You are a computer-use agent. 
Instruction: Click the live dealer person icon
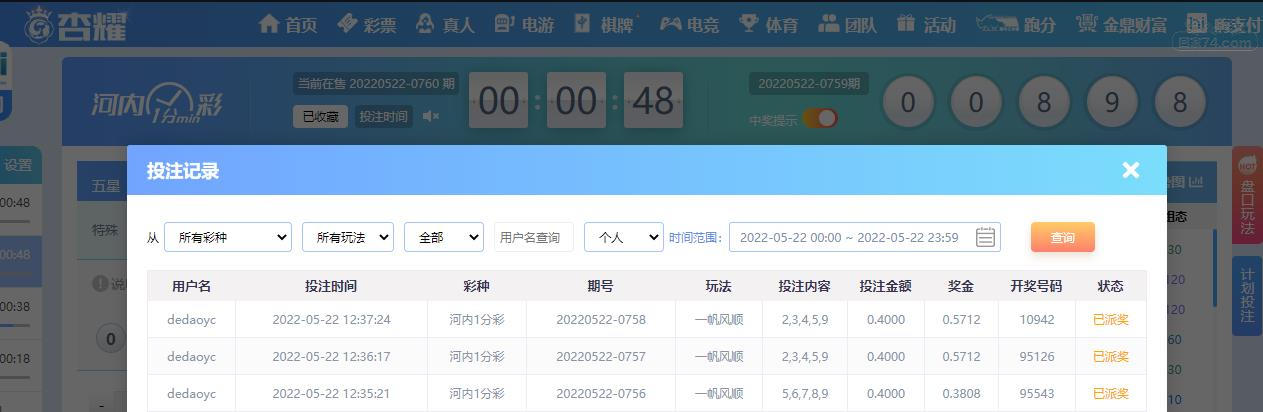click(425, 23)
